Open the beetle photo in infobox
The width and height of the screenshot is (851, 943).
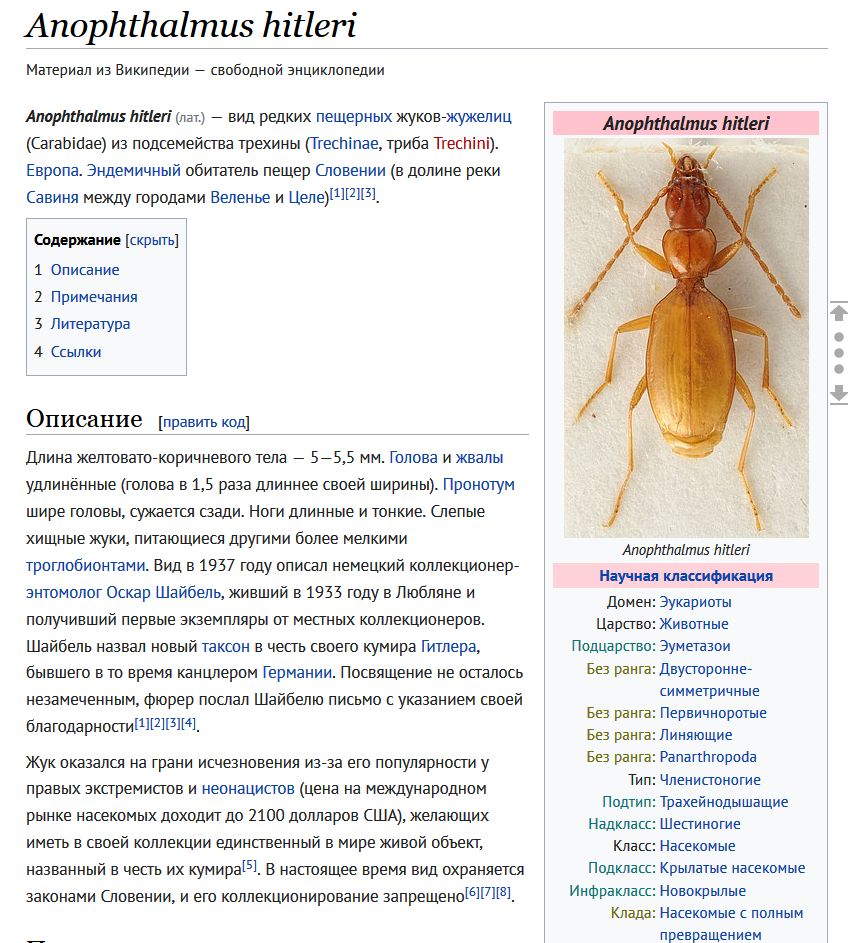686,337
